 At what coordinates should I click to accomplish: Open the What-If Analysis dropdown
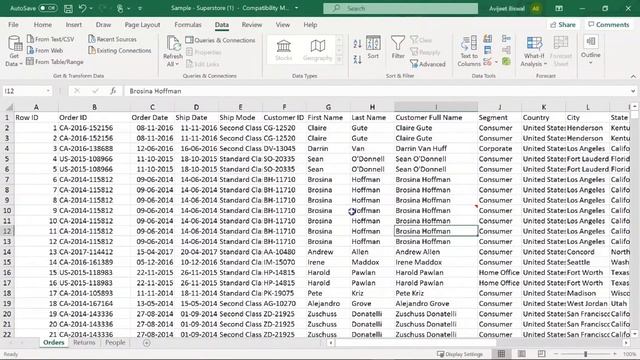[x=534, y=51]
